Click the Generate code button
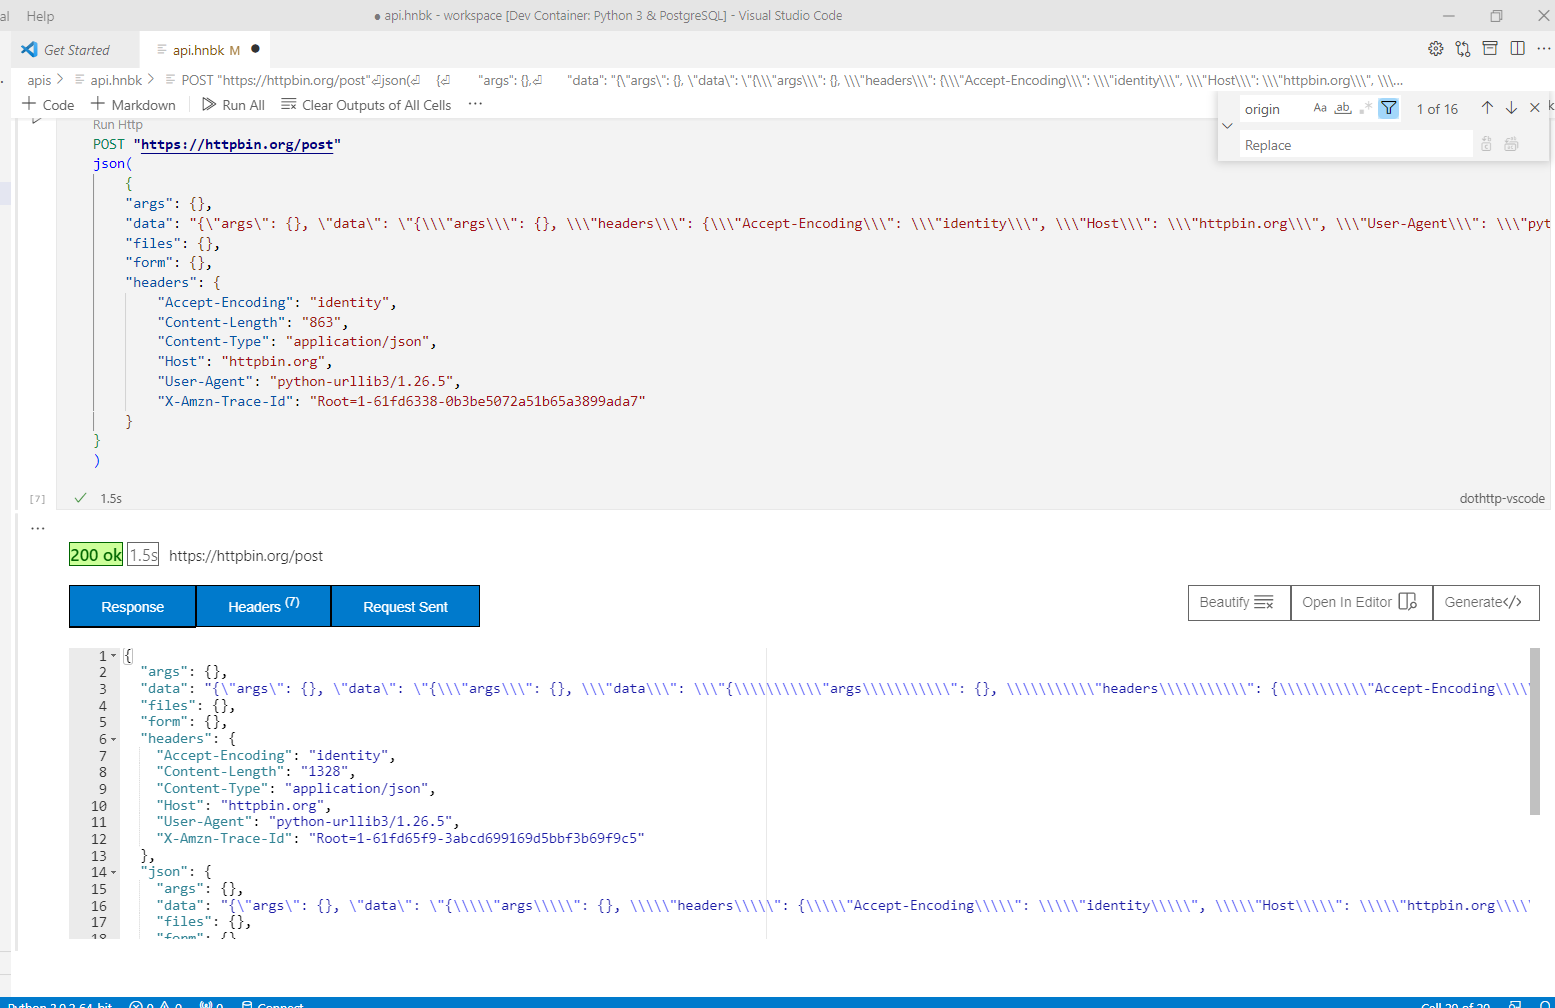 pos(1485,602)
